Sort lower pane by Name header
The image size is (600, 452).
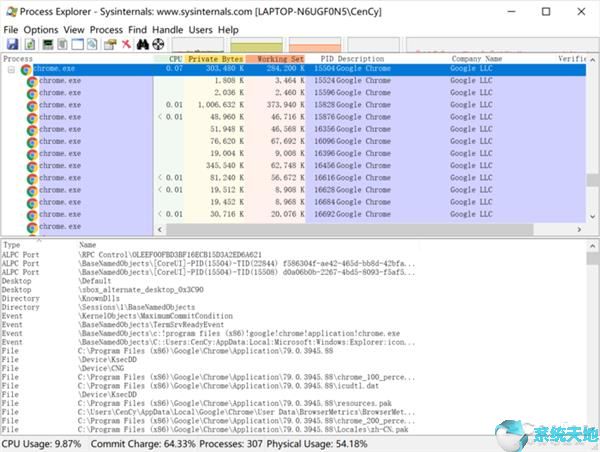coord(87,245)
